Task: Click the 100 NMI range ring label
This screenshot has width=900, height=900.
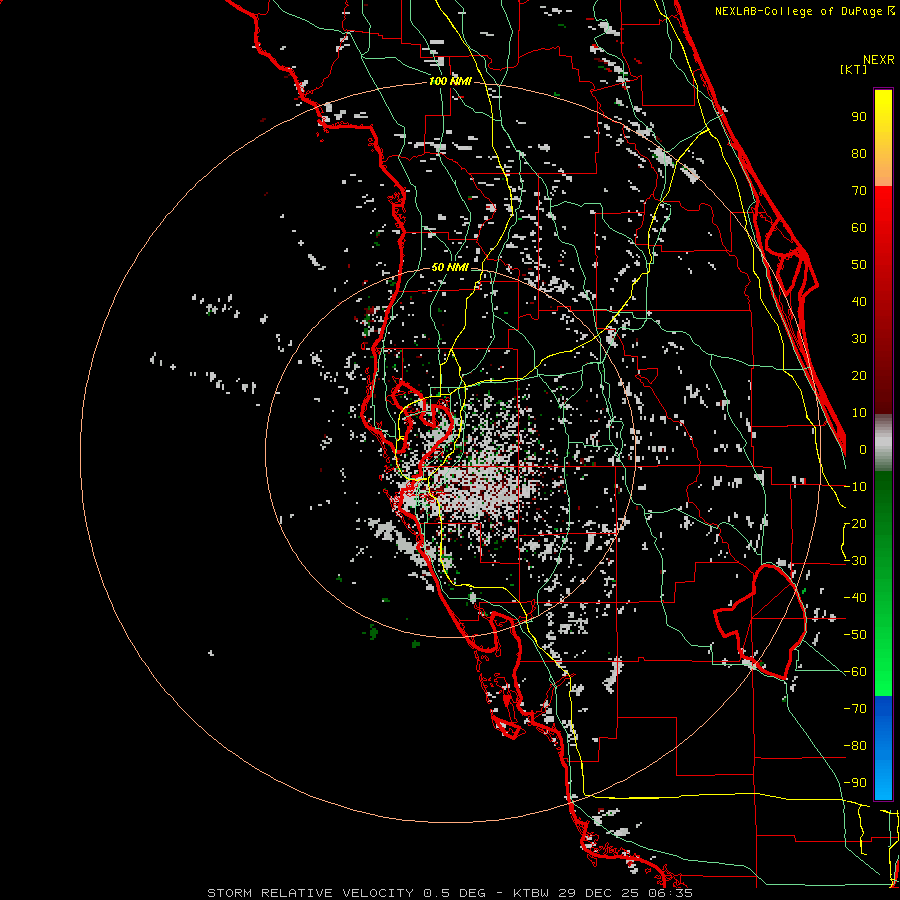Action: click(450, 81)
